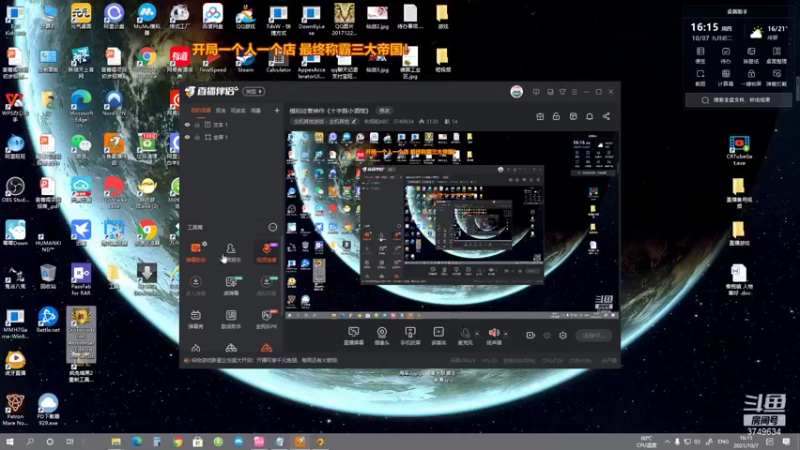Mute the 麦克风 microphone

465,336
